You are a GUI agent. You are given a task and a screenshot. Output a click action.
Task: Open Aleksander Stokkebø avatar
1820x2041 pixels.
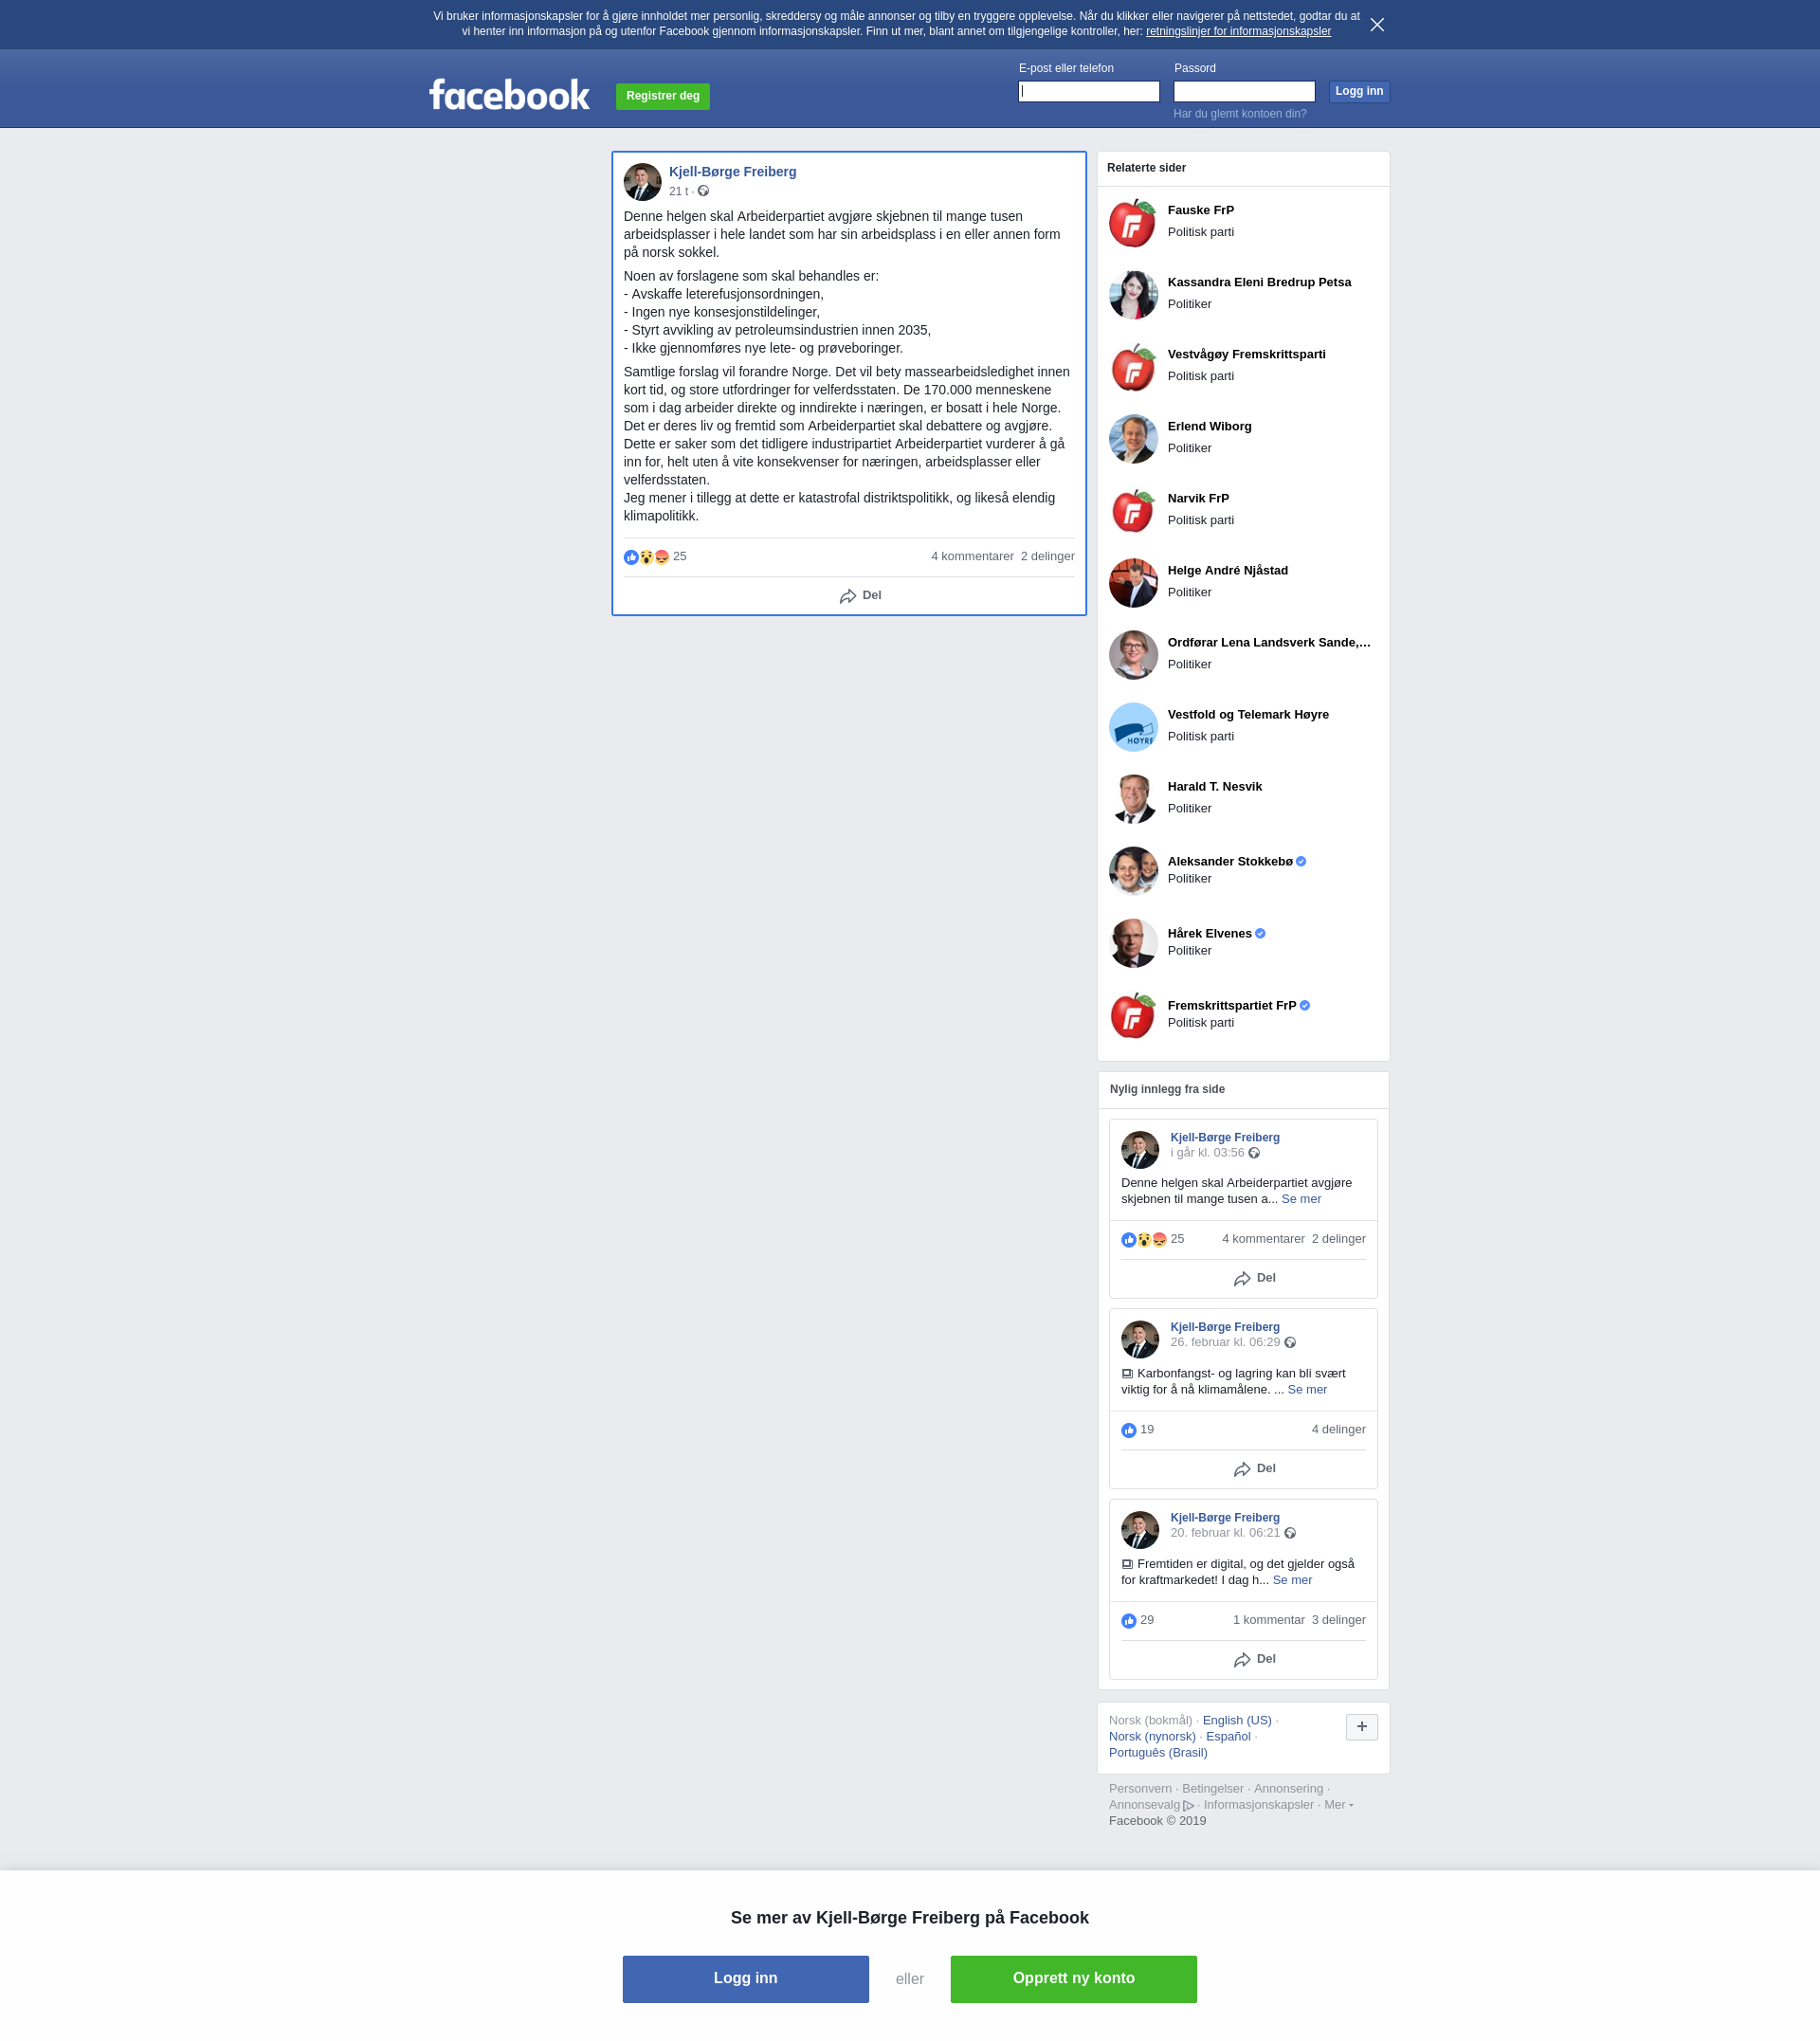(1132, 870)
